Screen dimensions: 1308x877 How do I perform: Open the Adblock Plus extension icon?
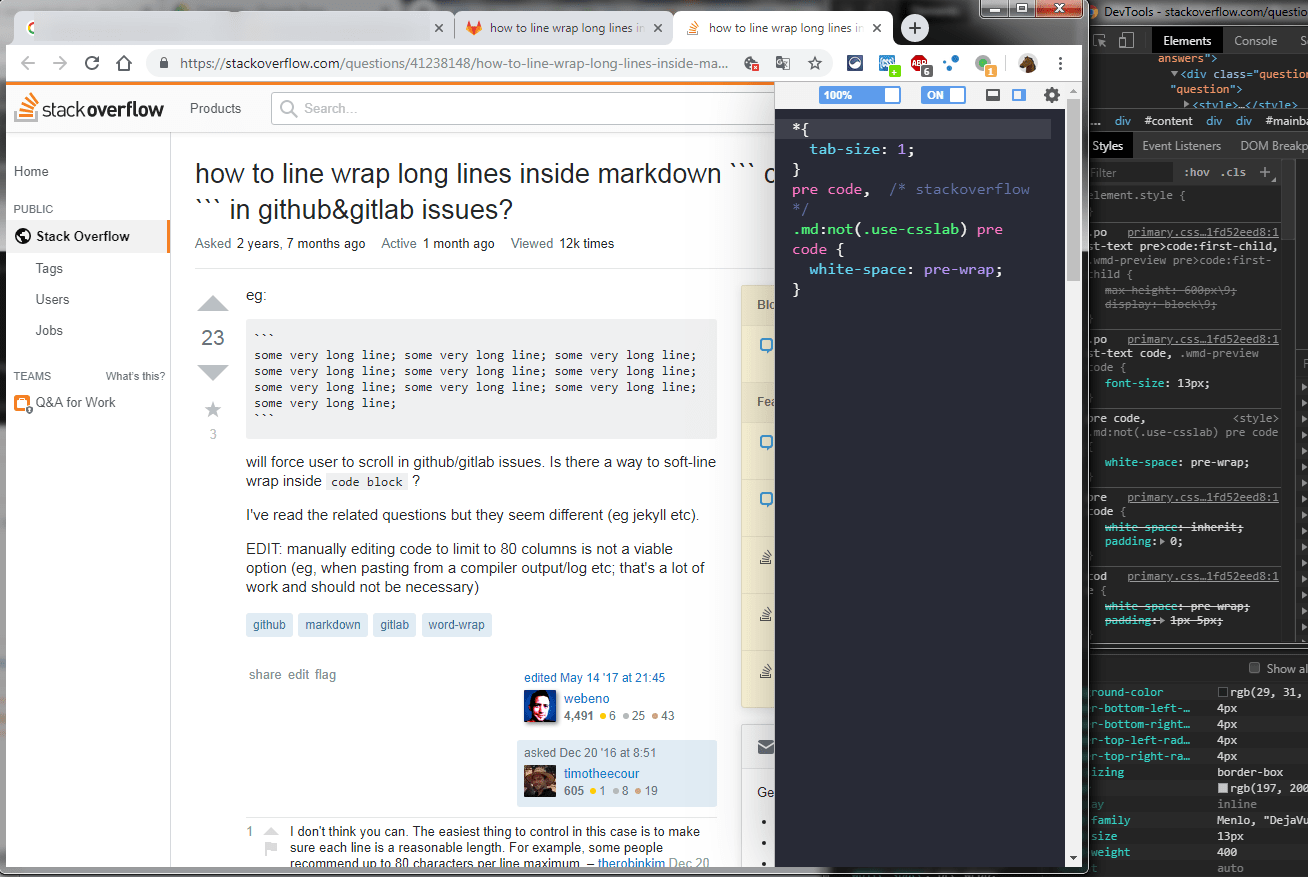click(x=919, y=64)
